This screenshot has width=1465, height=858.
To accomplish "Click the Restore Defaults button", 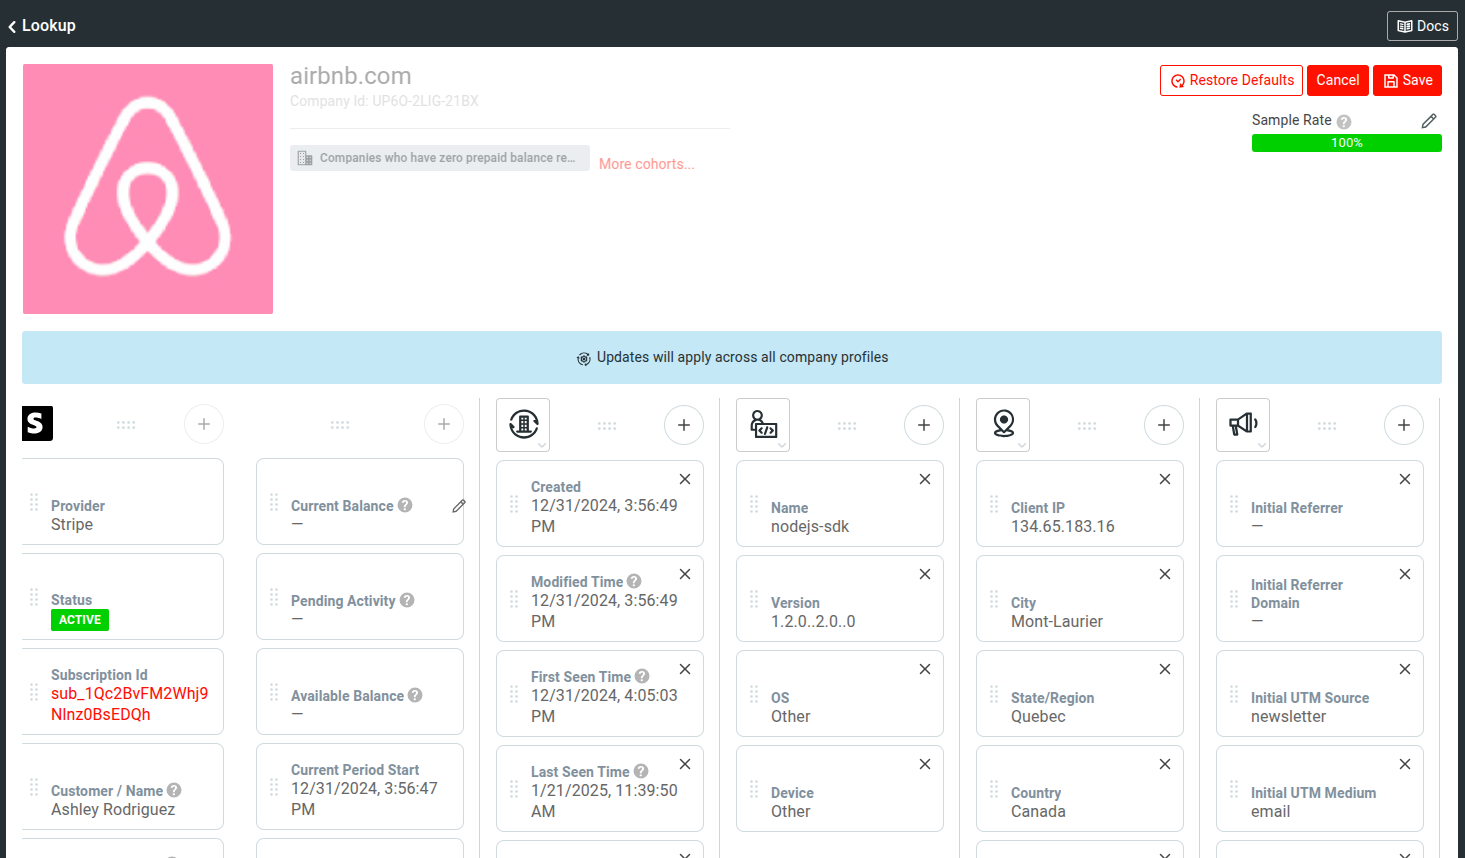I will click(1231, 80).
